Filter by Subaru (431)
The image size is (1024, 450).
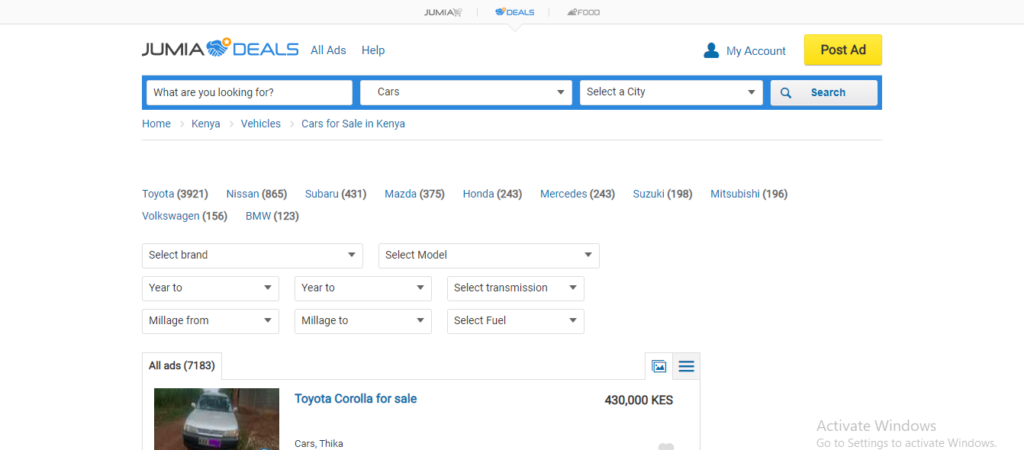336,194
